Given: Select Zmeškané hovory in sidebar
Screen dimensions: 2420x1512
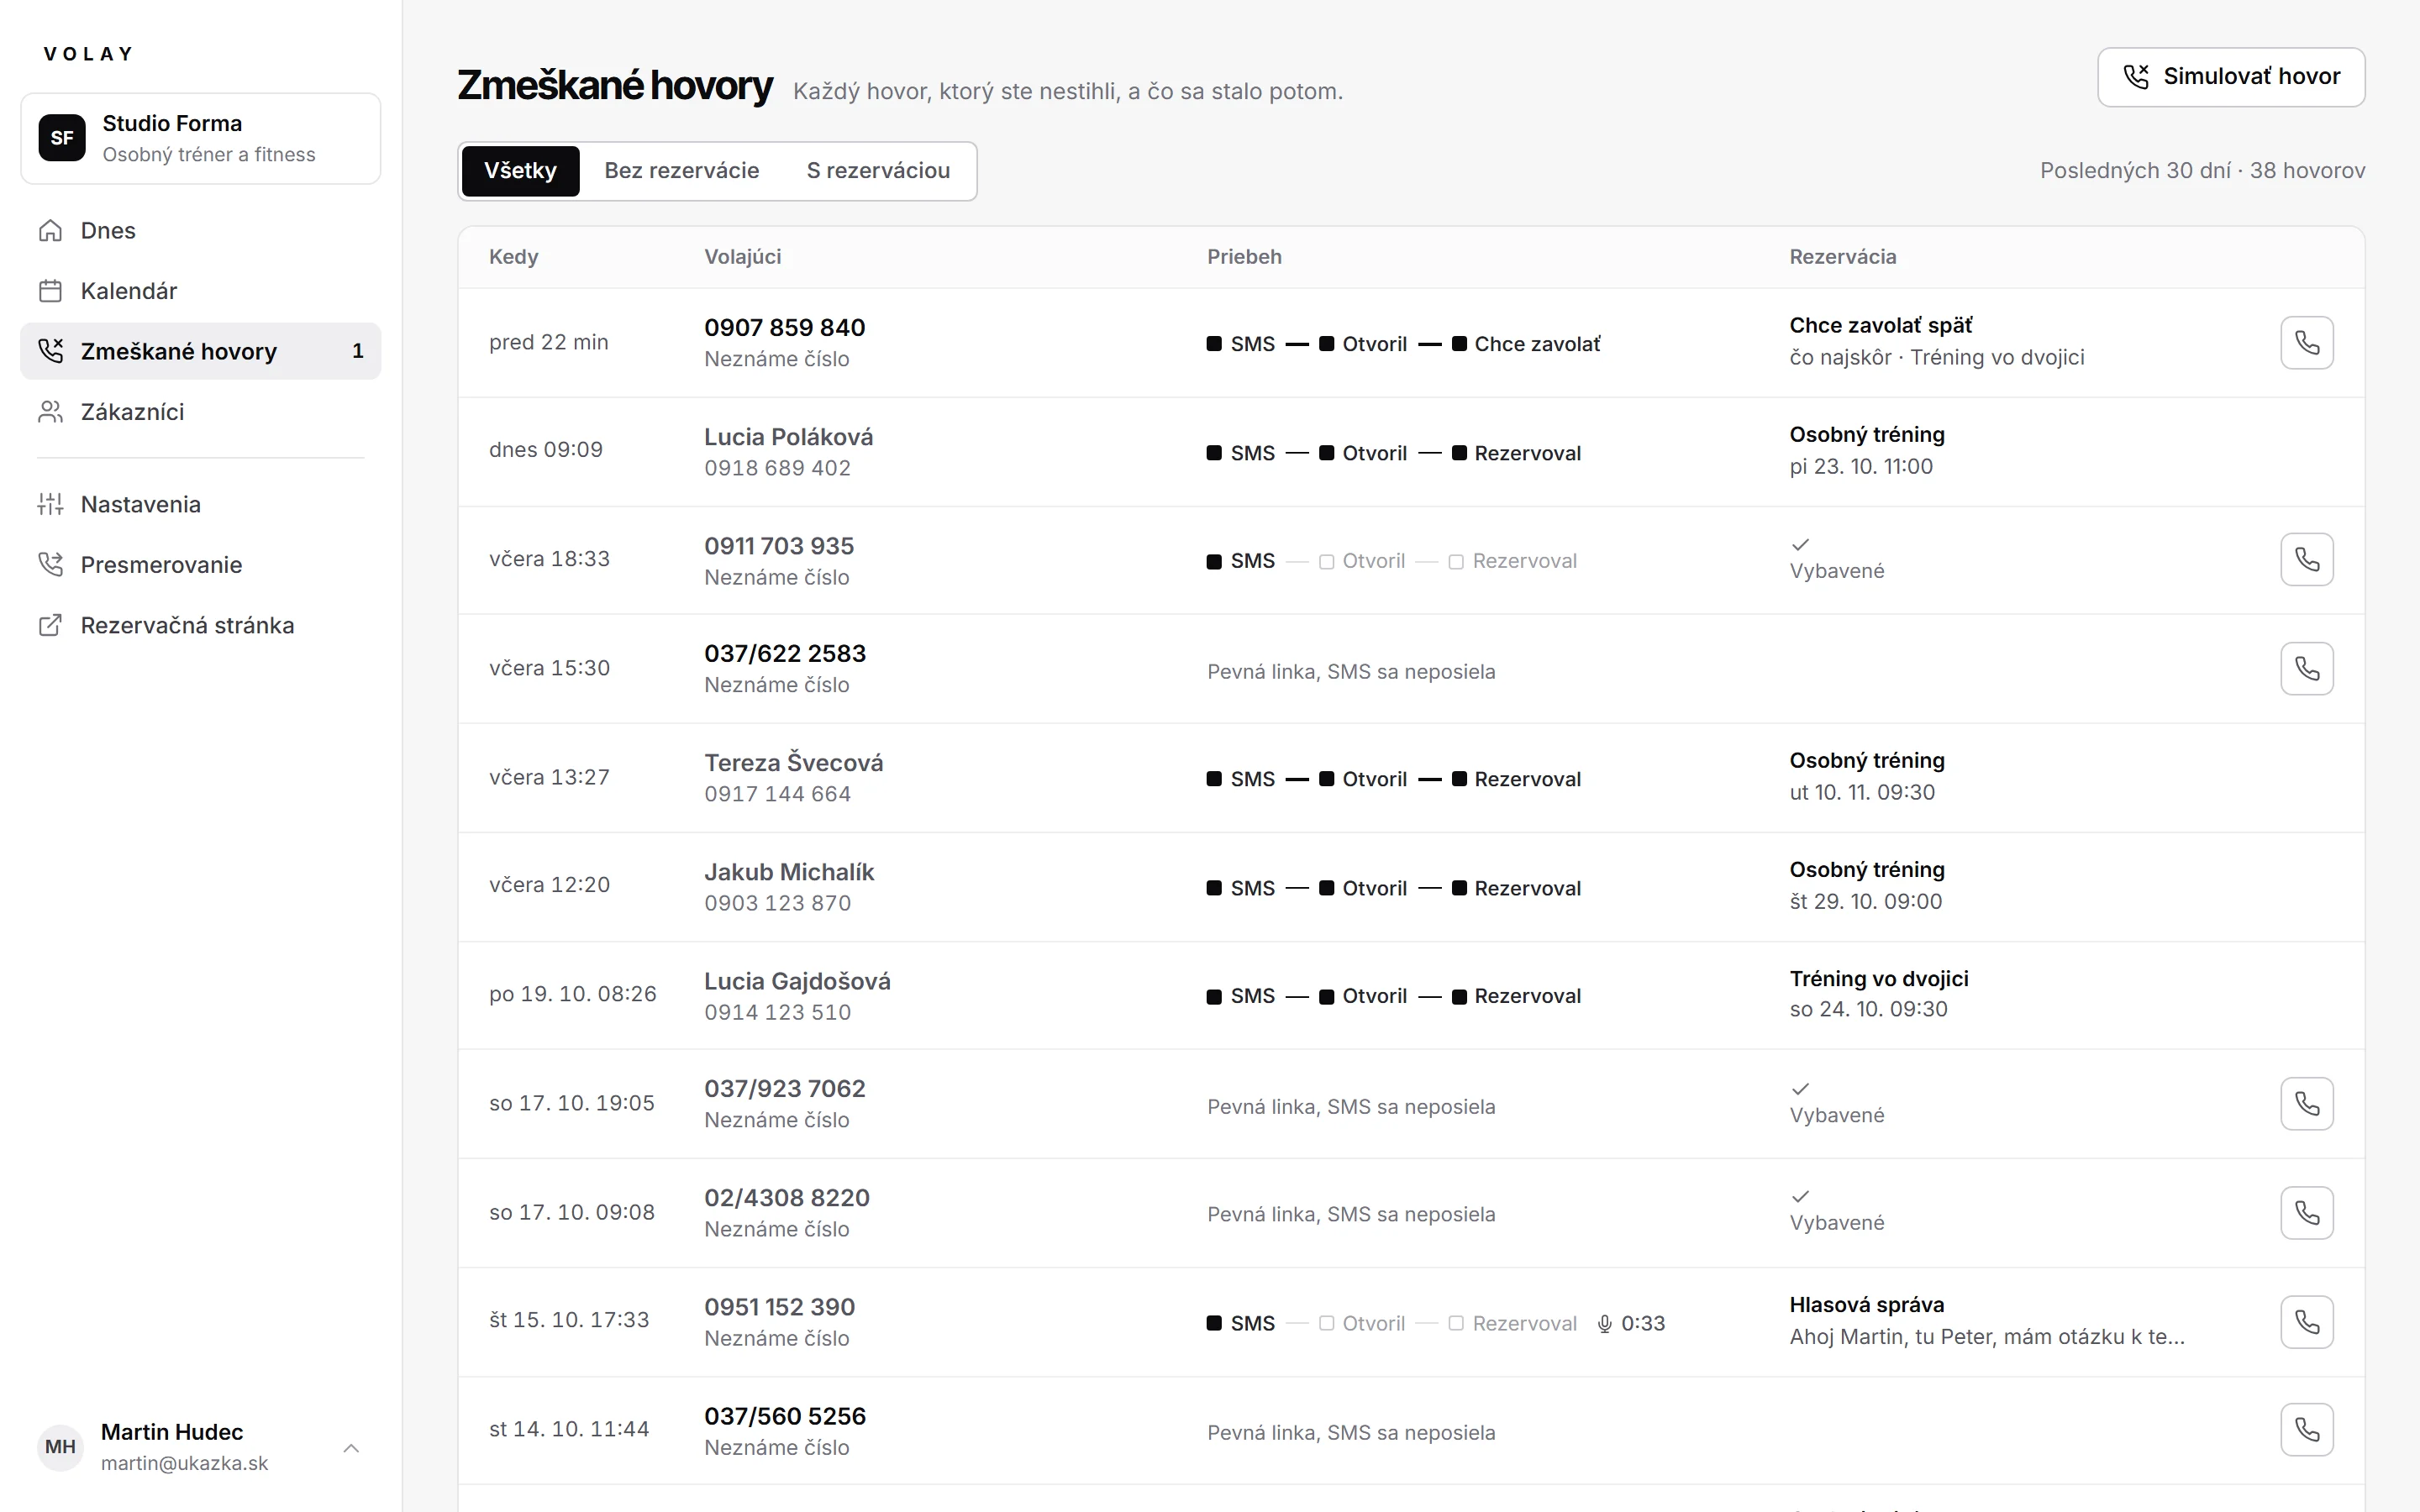Looking at the screenshot, I should 200,351.
